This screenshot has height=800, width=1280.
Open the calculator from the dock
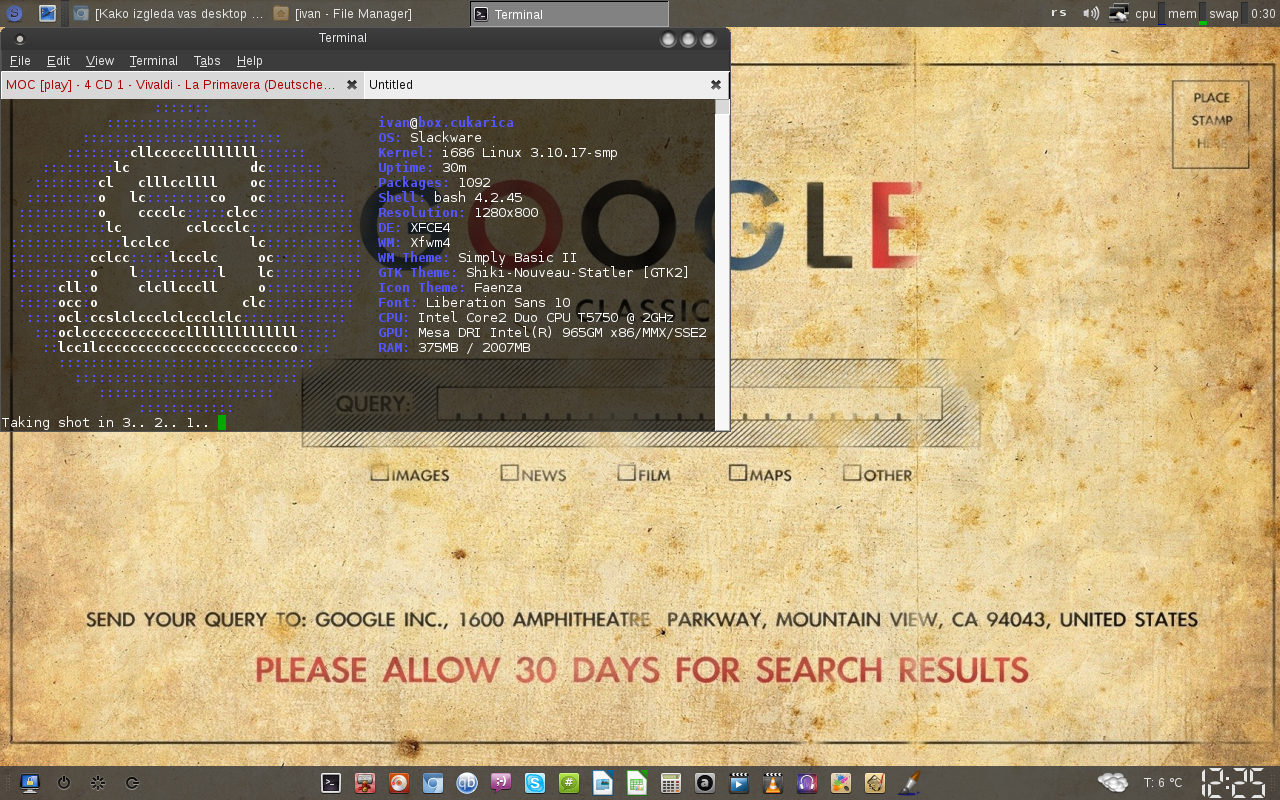[x=671, y=784]
